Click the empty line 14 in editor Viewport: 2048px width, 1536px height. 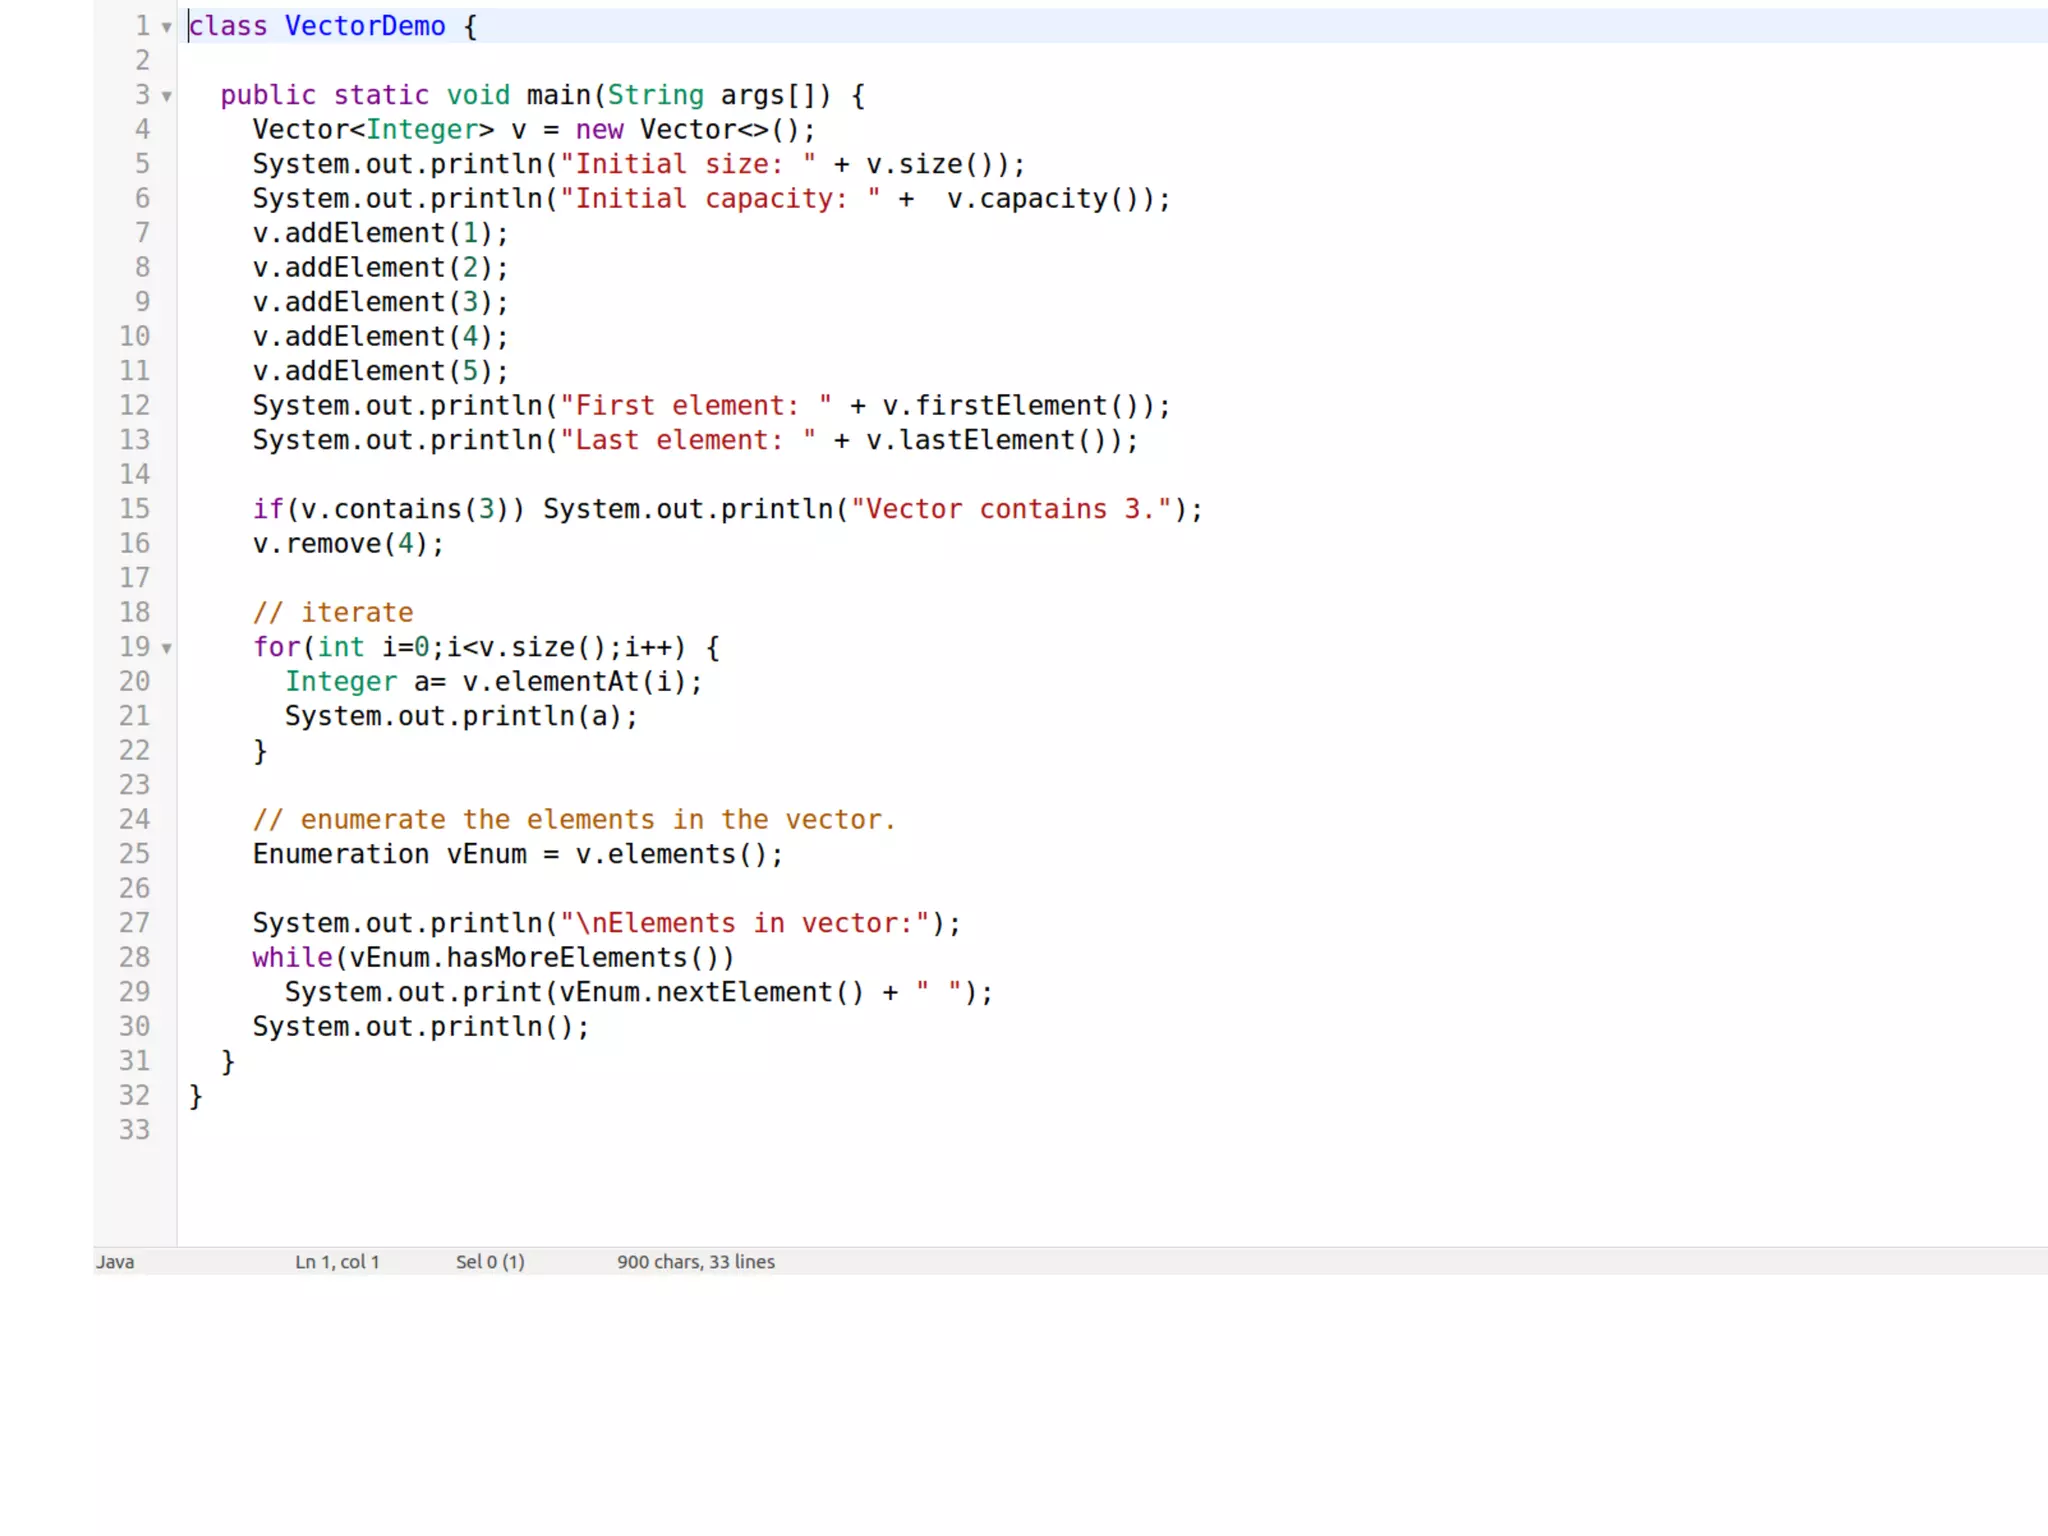600,474
